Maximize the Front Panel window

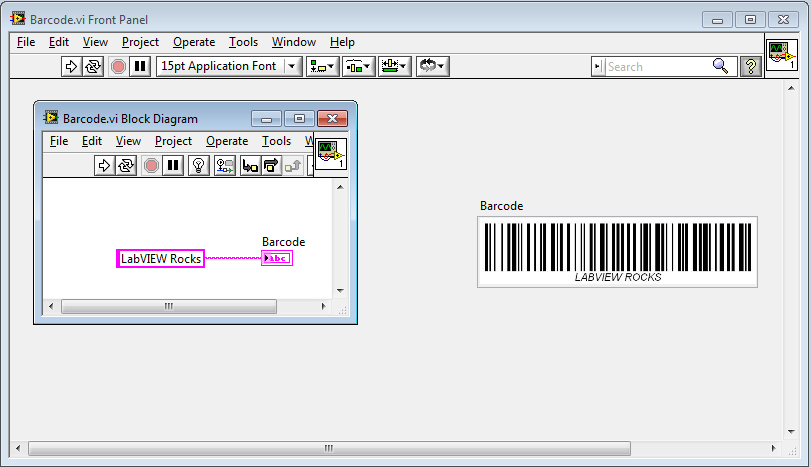[750, 20]
